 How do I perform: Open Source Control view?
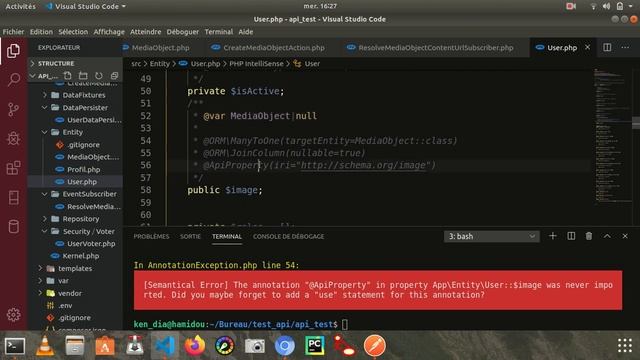point(13,109)
